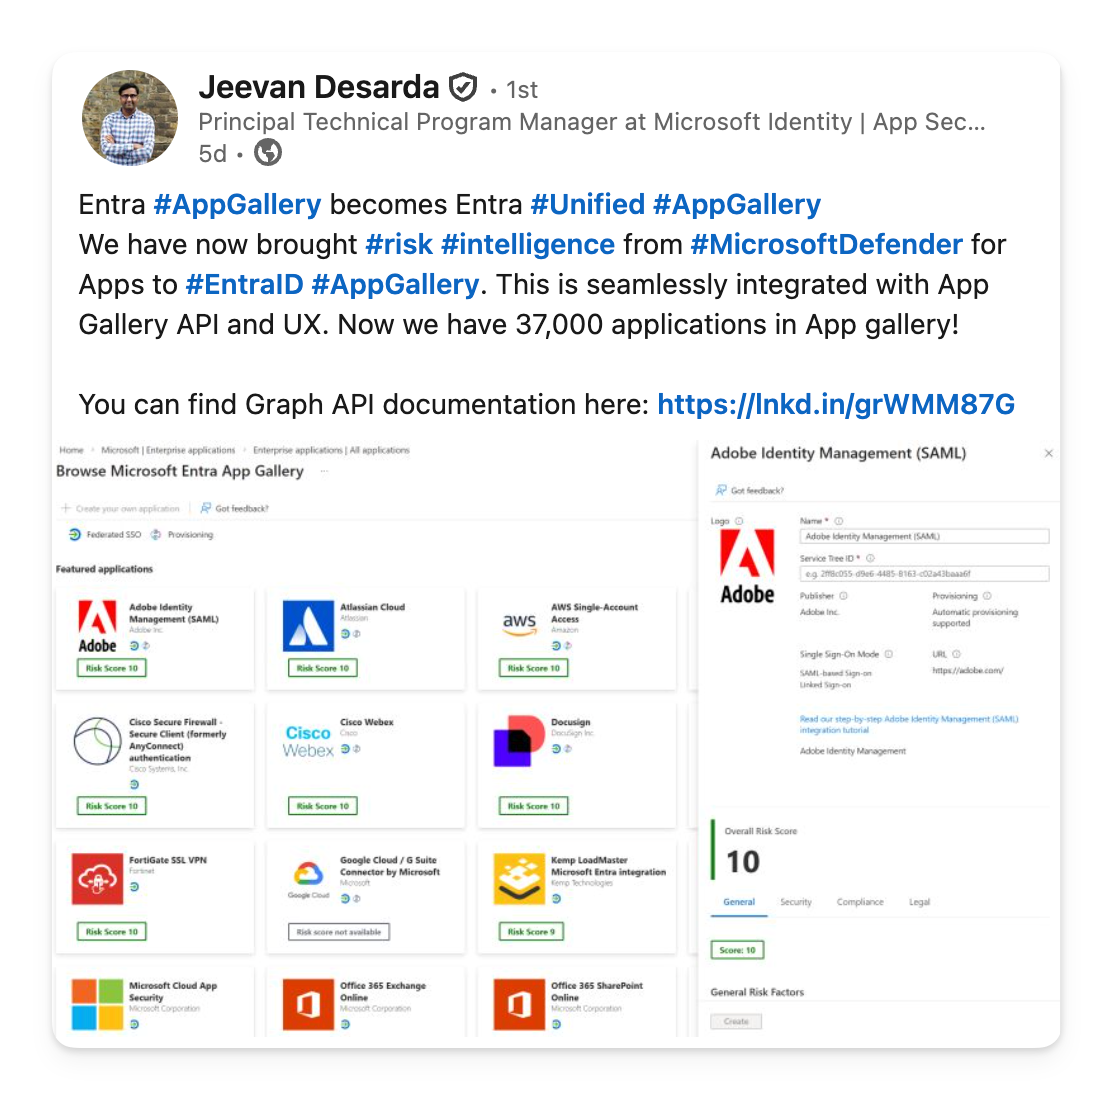Click Risk Score 10 badge on FortiGate card

[112, 932]
